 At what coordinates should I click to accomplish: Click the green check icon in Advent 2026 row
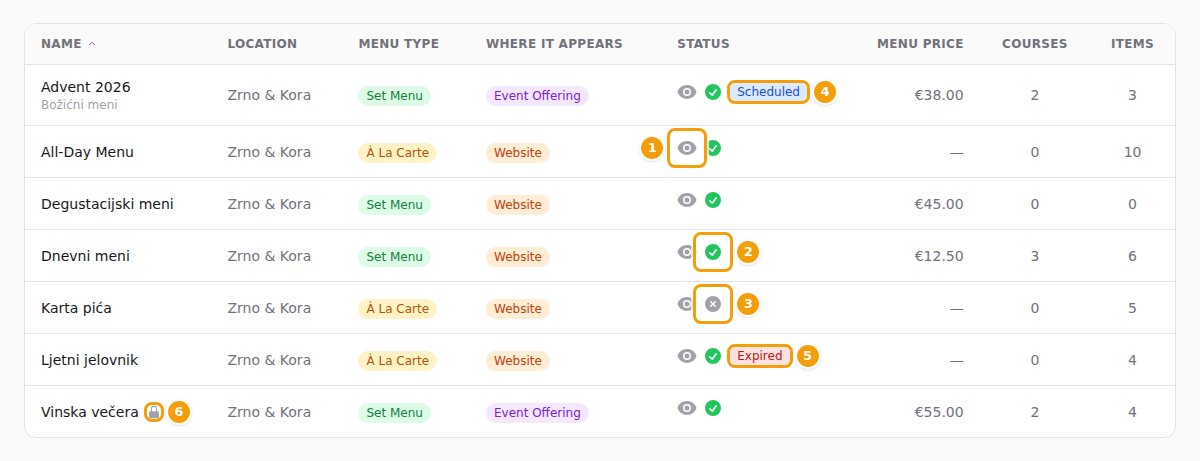point(713,92)
